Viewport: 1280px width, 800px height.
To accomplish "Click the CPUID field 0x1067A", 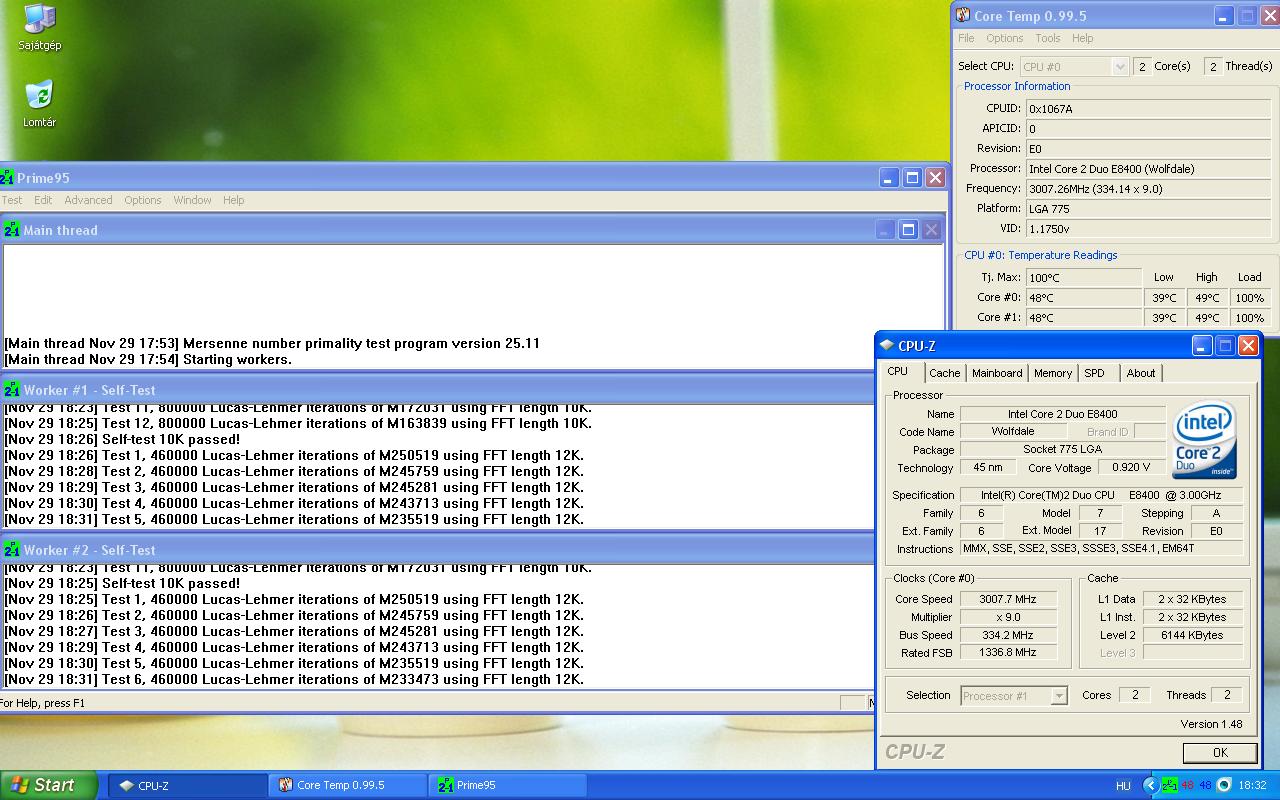I will [x=1150, y=108].
